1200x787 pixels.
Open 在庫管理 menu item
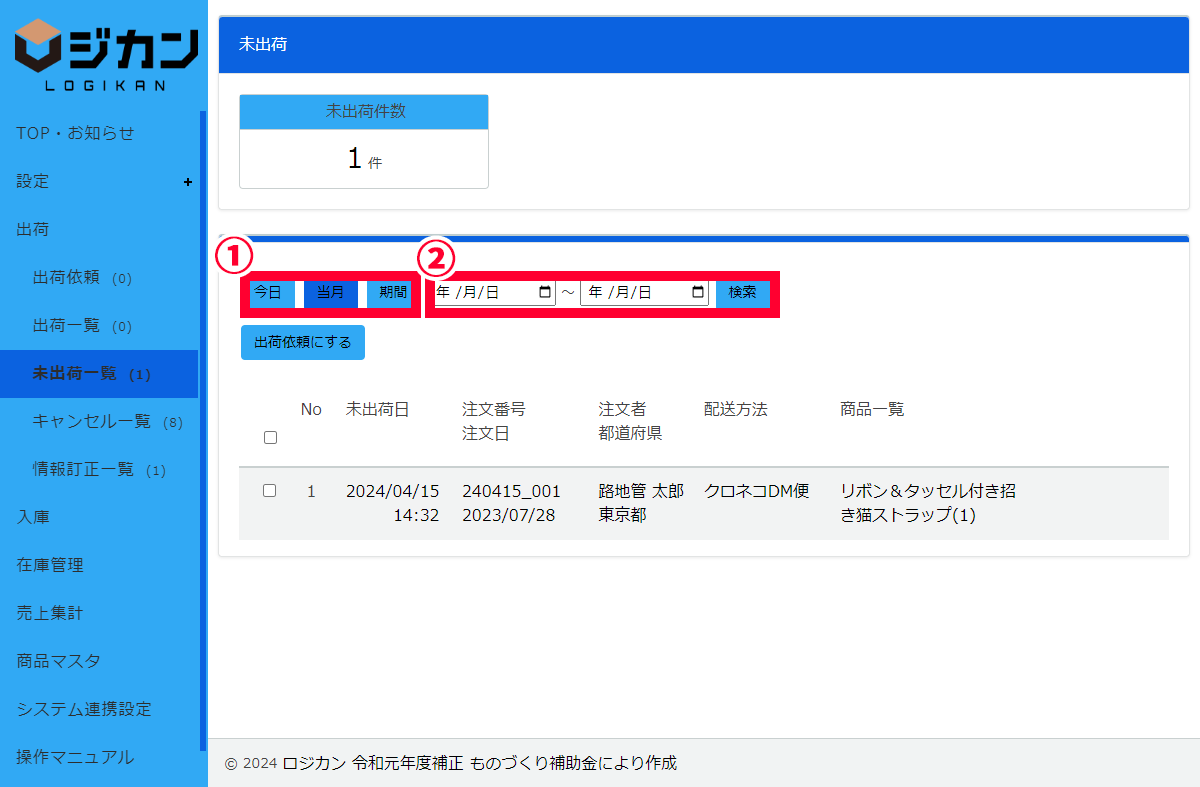coord(50,565)
